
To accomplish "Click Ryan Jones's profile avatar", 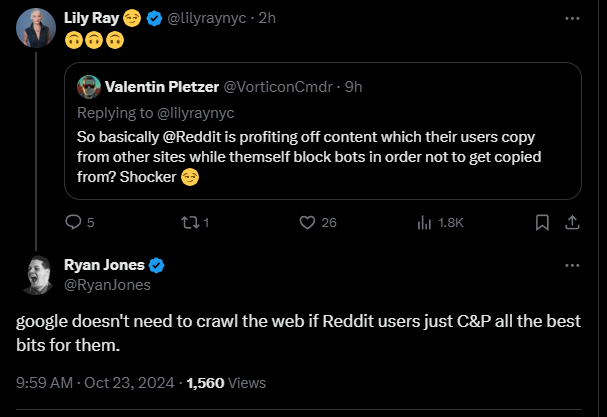I will pyautogui.click(x=36, y=275).
